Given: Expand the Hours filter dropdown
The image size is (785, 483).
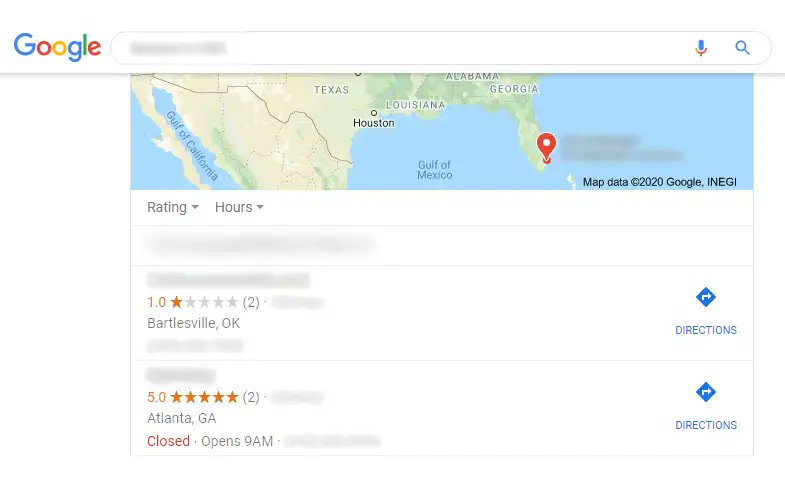Looking at the screenshot, I should coord(239,207).
